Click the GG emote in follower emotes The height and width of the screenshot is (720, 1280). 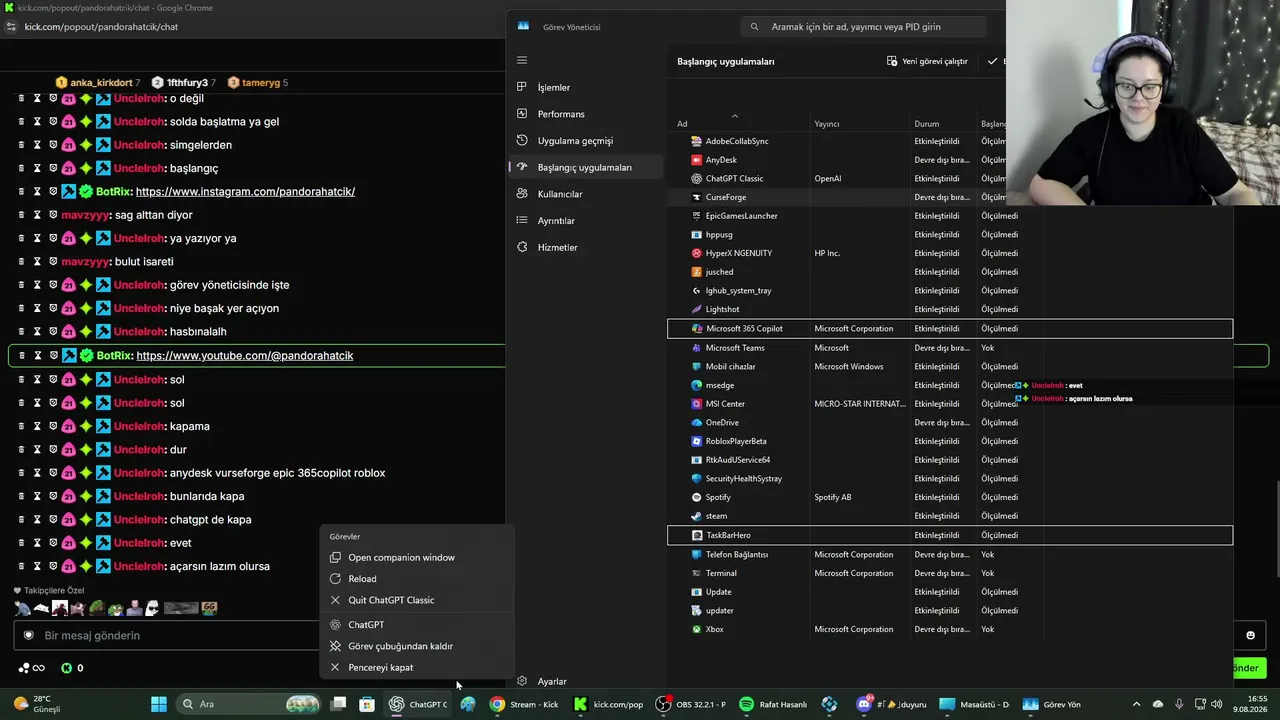click(209, 607)
